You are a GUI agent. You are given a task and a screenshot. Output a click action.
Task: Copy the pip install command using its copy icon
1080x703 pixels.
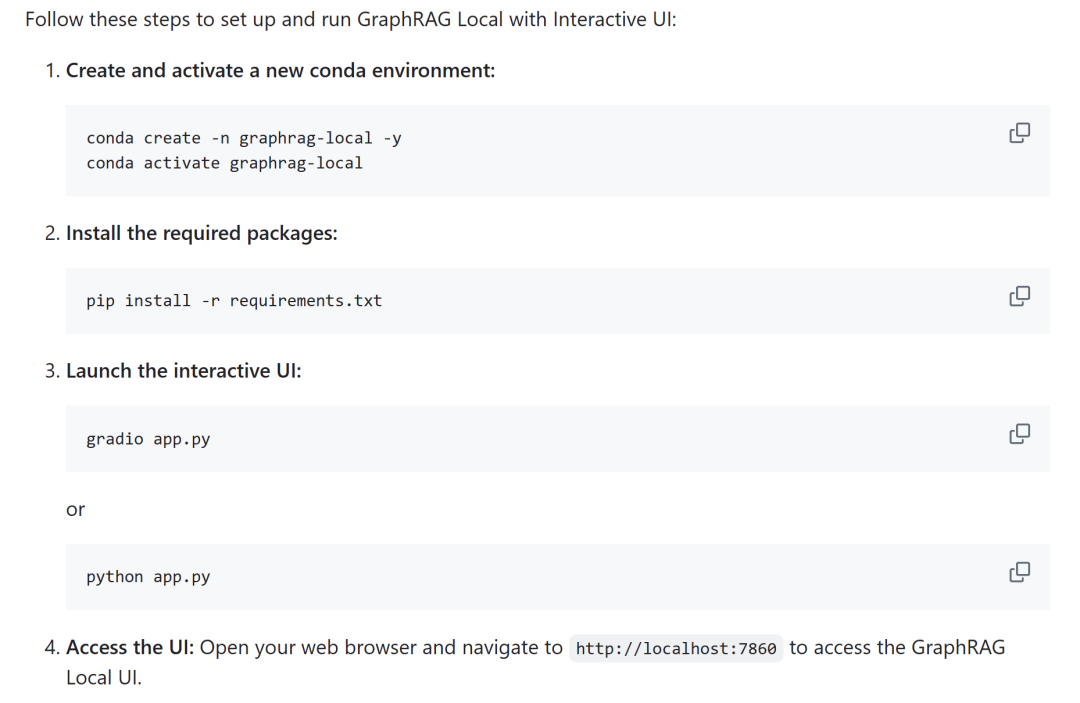coord(1019,295)
